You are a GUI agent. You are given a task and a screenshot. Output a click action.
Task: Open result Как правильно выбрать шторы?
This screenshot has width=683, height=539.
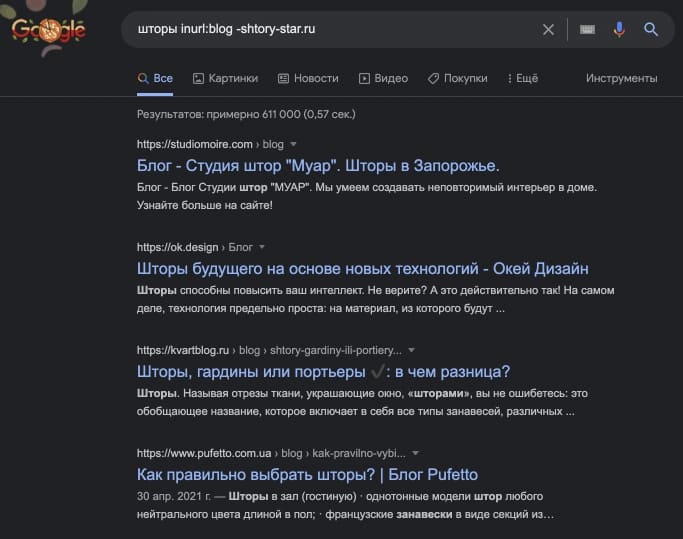(307, 475)
